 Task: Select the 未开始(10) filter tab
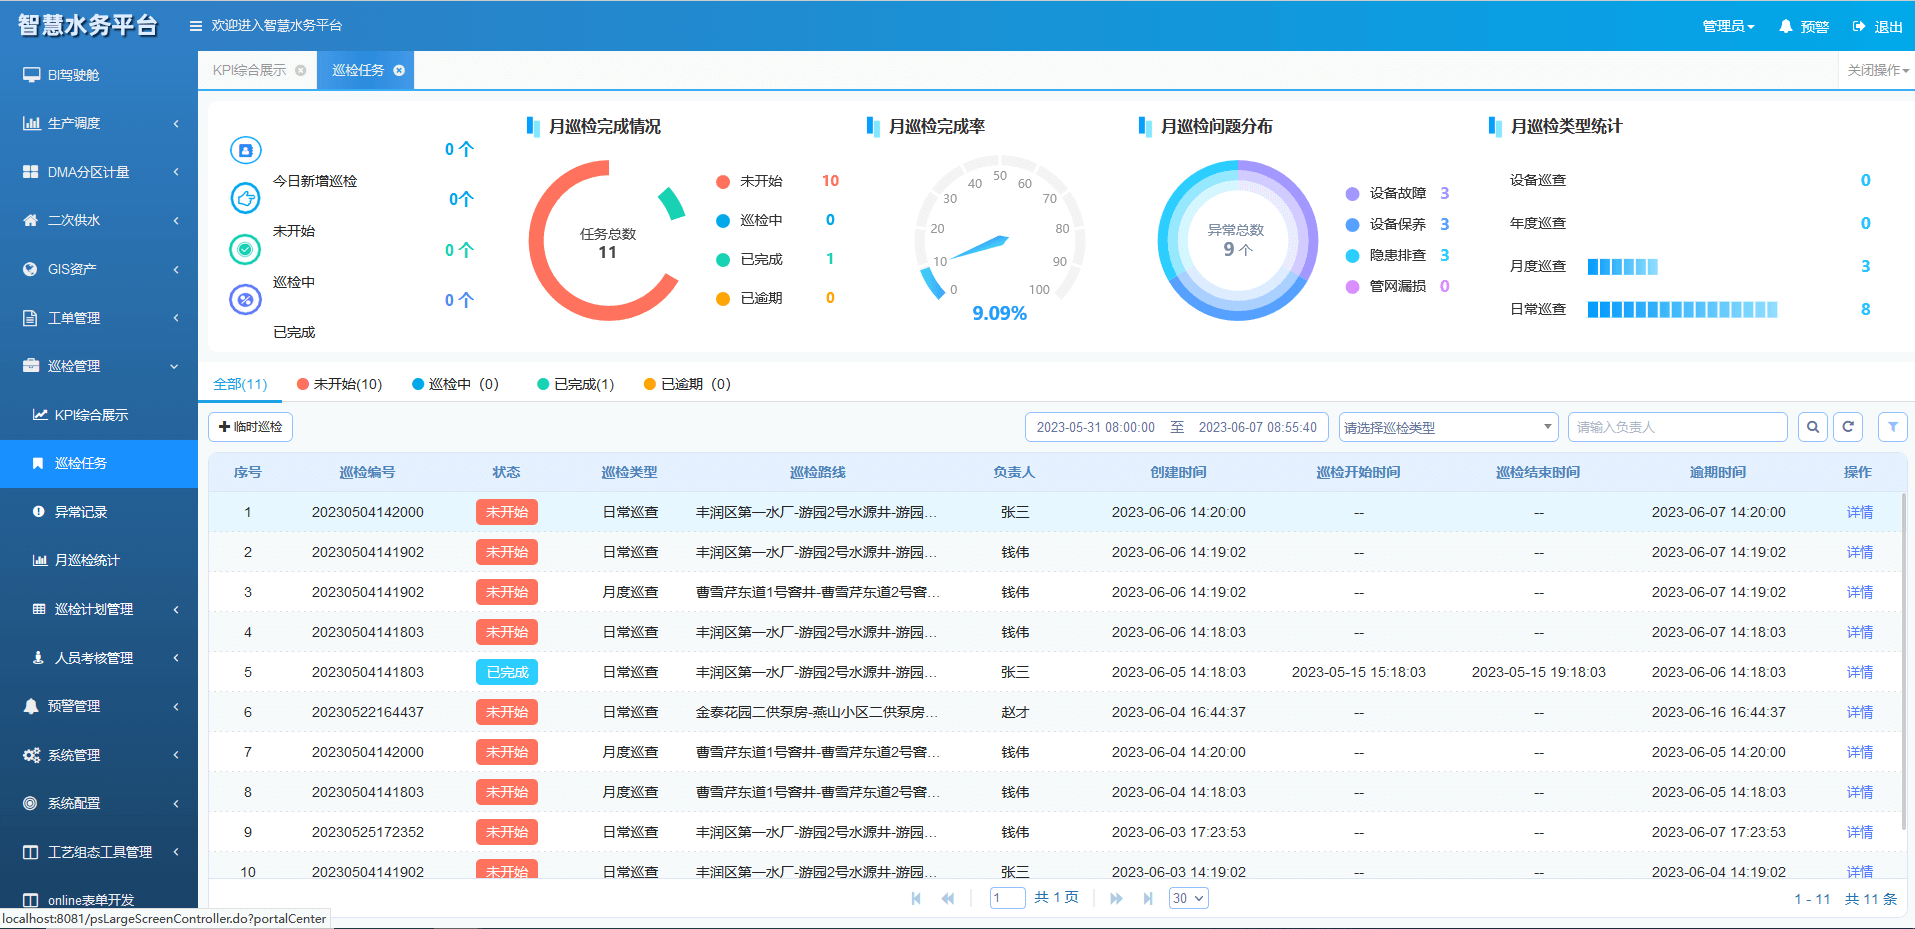coord(340,384)
